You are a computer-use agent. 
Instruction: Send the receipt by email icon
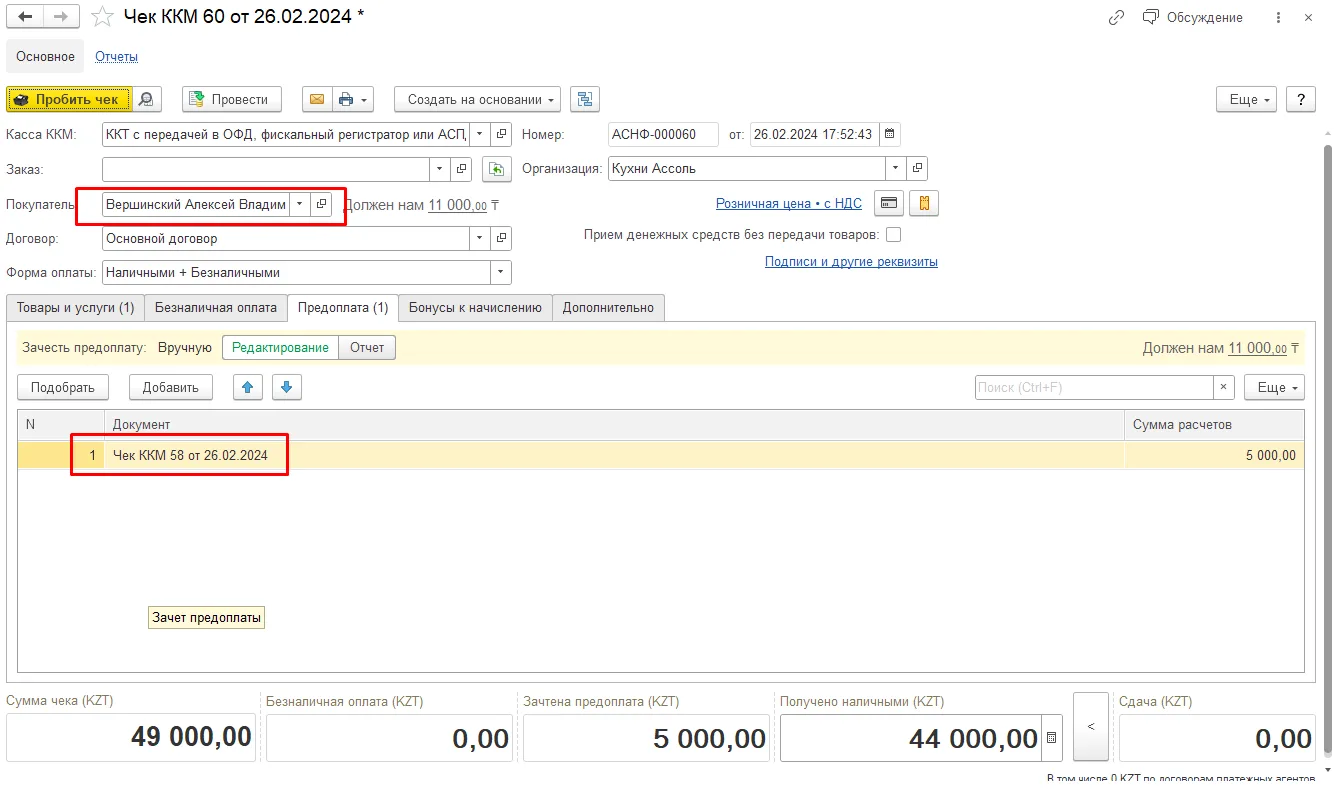click(x=317, y=99)
